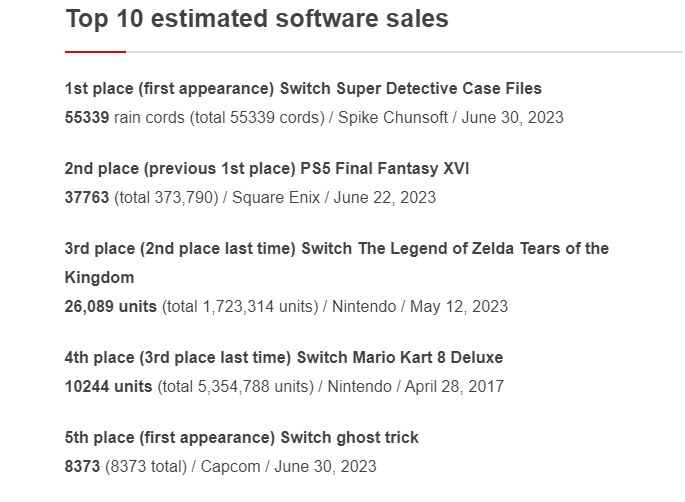Click the bold 26,089 units figure
Image resolution: width=685 pixels, height=502 pixels.
110,306
